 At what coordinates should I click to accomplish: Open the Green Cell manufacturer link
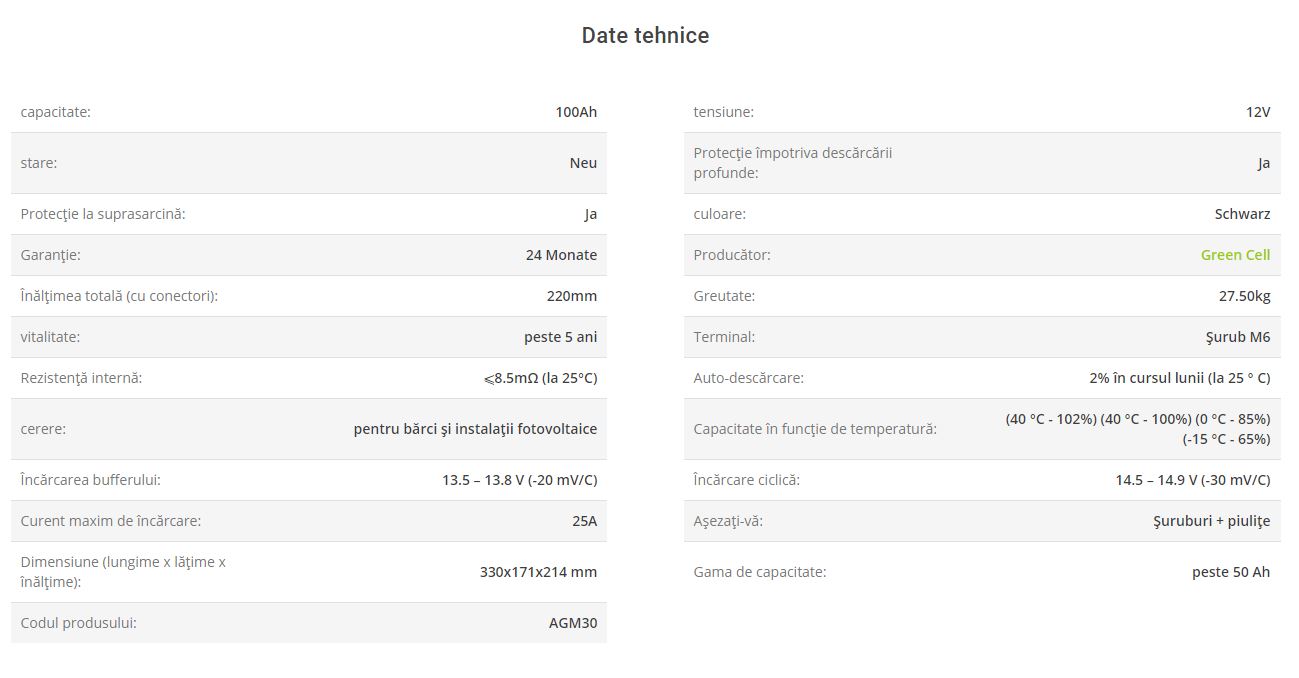[x=1235, y=255]
